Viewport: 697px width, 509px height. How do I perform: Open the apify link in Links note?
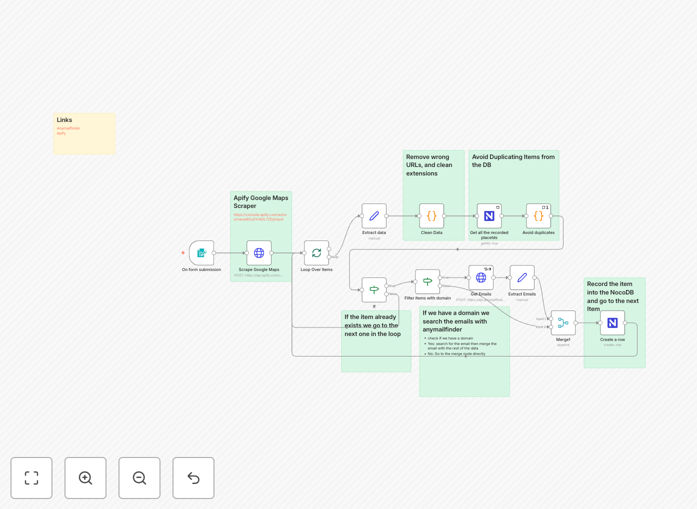[x=61, y=133]
